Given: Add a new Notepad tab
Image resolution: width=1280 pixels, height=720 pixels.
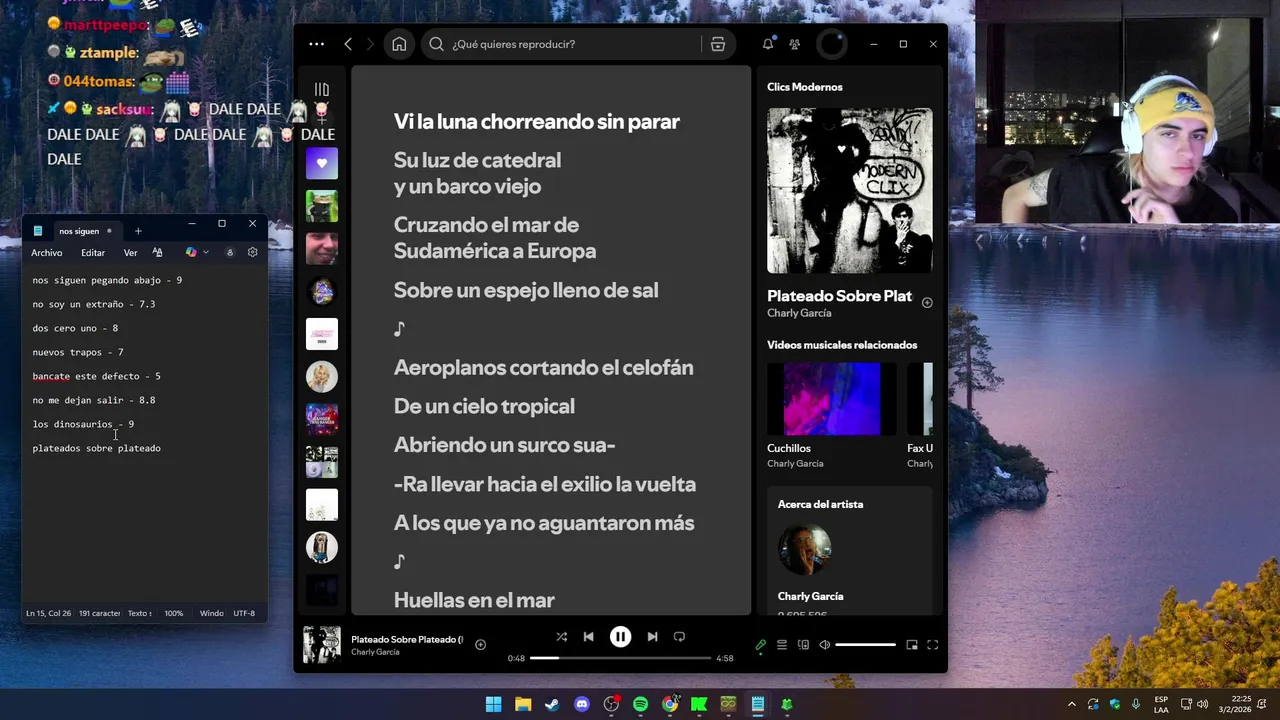Looking at the screenshot, I should tap(138, 231).
